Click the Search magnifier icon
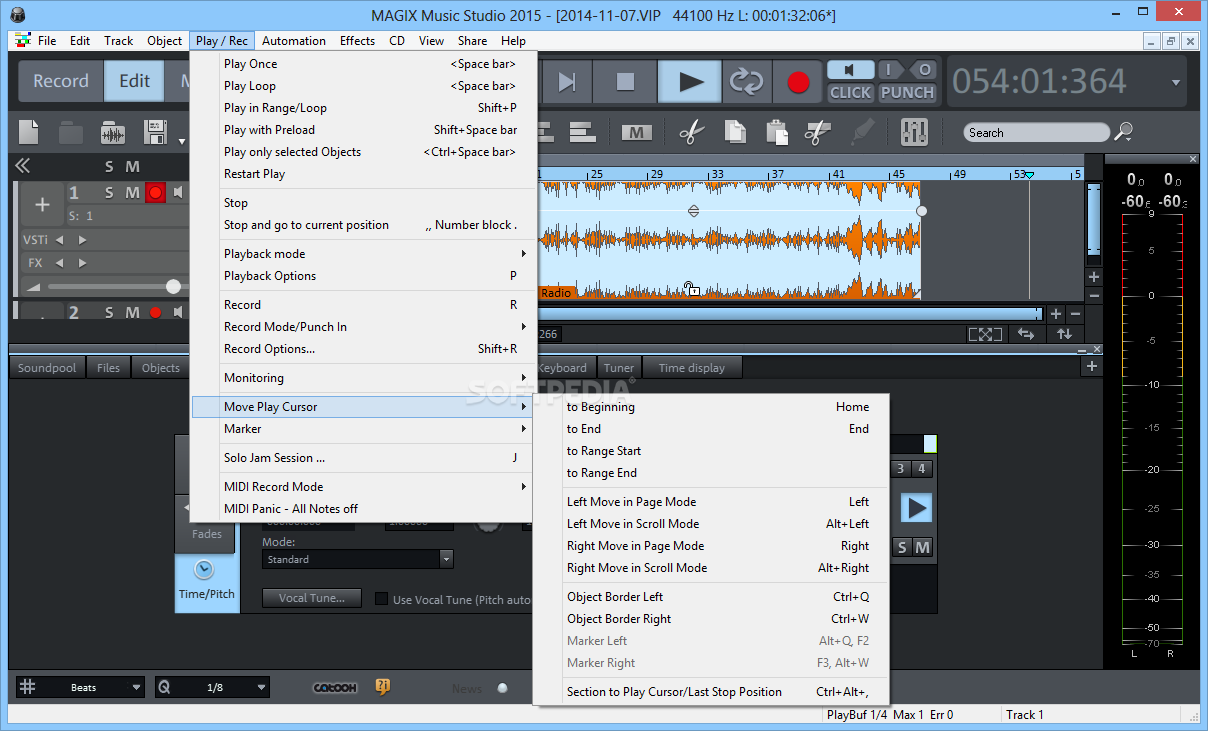This screenshot has width=1208, height=731. click(x=1124, y=131)
